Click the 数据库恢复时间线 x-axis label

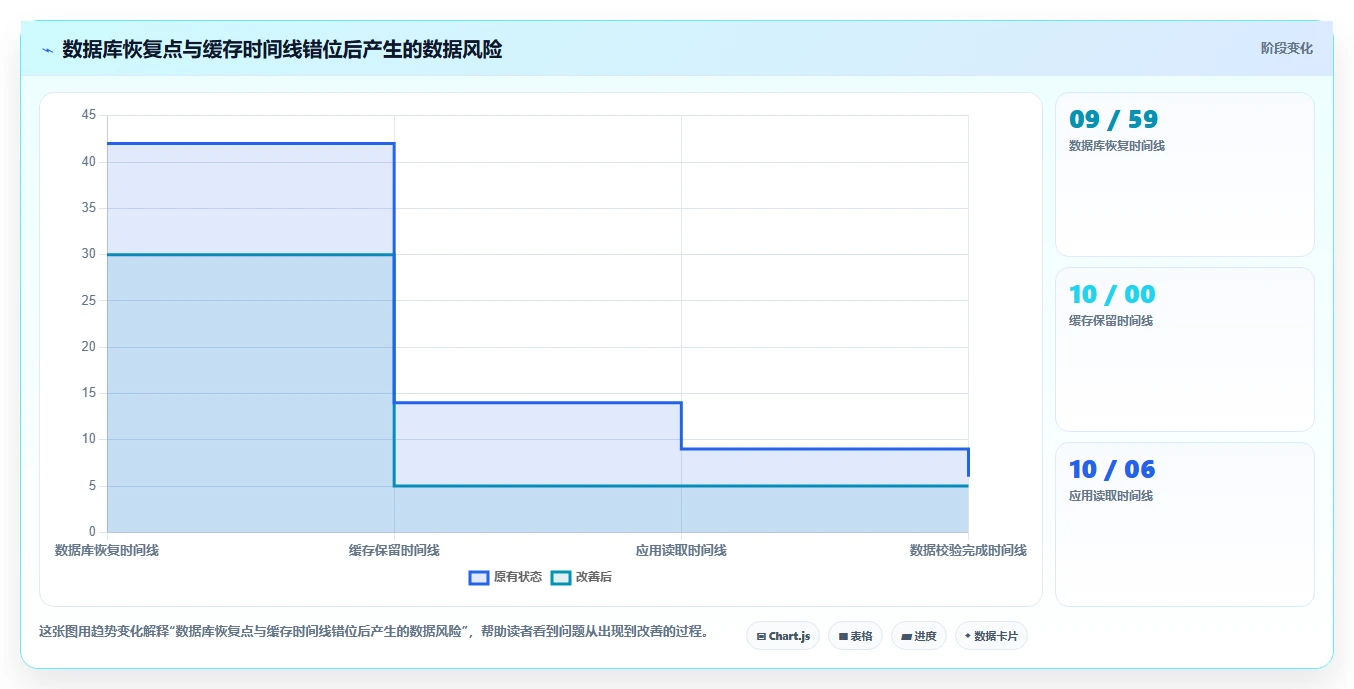click(x=106, y=550)
